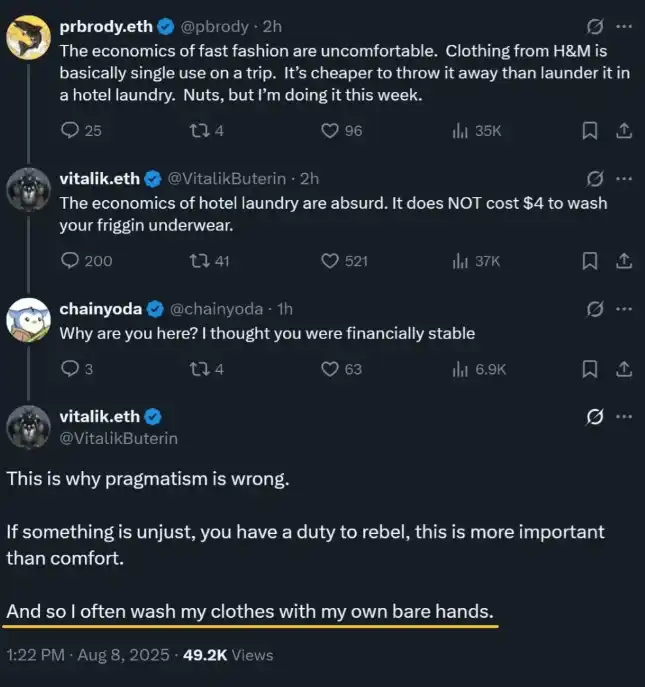View analytics for vitalik.eth's 37K-view tweet
645x687 pixels.
(461, 260)
